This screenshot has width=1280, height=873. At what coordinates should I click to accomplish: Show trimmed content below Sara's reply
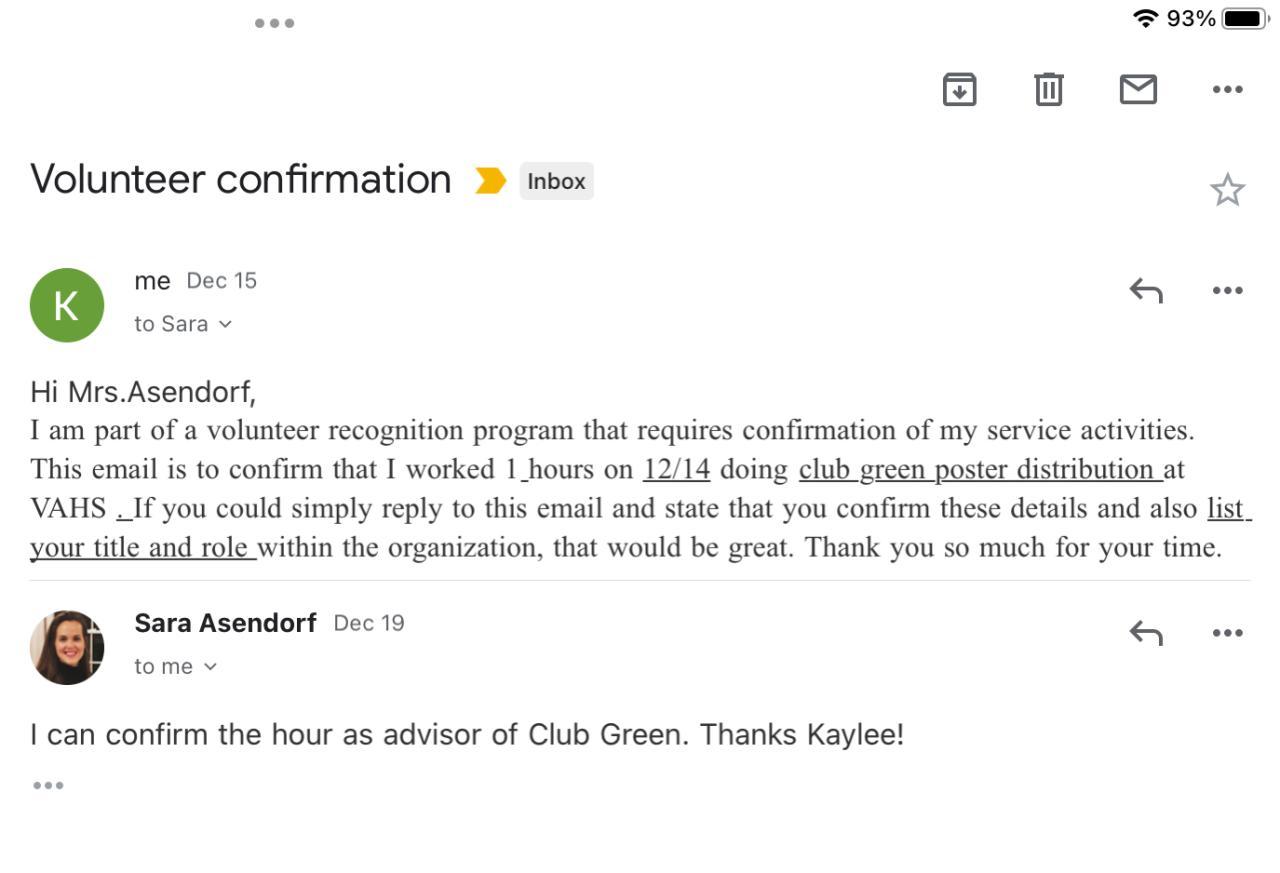click(x=48, y=785)
